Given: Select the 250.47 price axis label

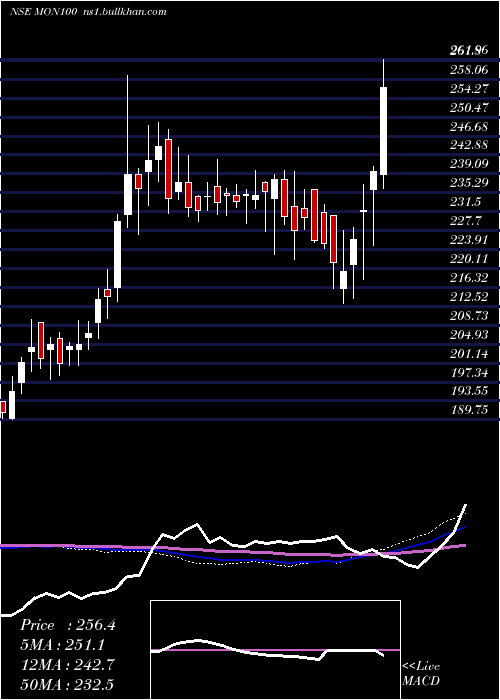Looking at the screenshot, I should click(x=468, y=108).
